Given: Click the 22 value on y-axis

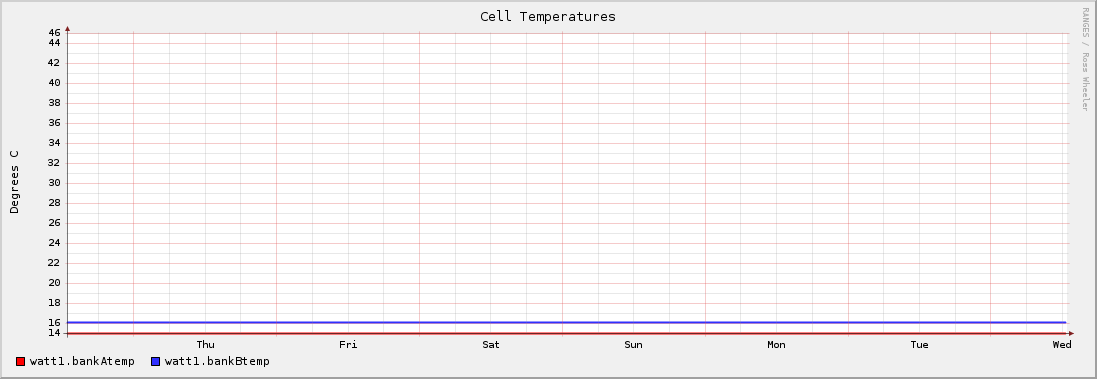Looking at the screenshot, I should pyautogui.click(x=55, y=264).
